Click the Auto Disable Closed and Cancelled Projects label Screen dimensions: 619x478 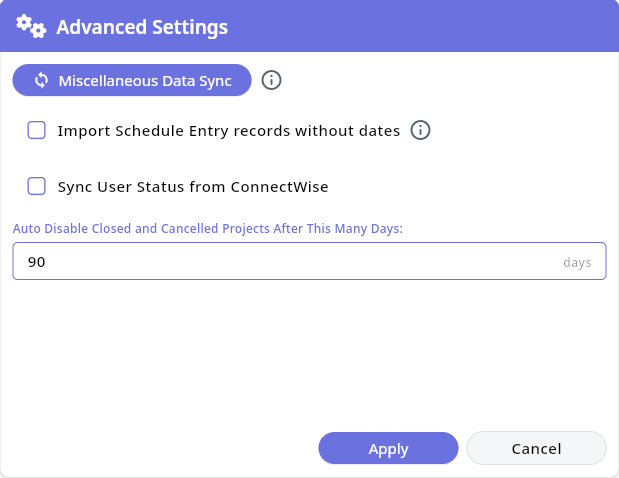(x=207, y=229)
